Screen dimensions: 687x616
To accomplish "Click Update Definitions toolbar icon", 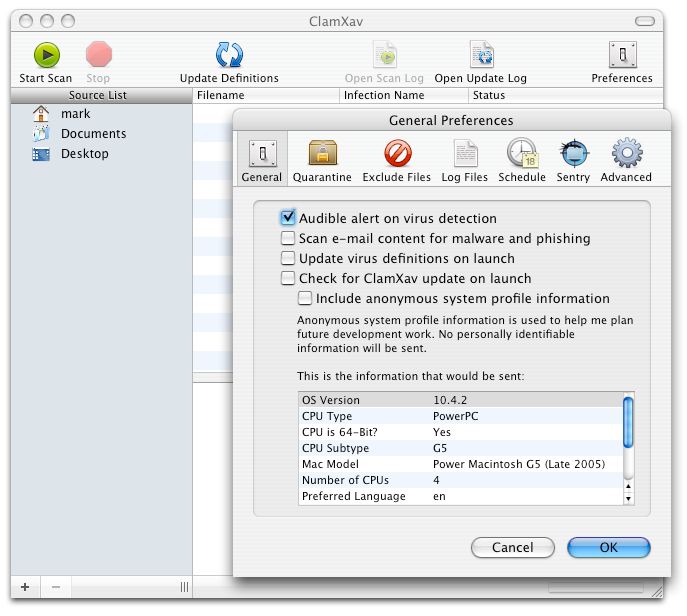I will [229, 55].
